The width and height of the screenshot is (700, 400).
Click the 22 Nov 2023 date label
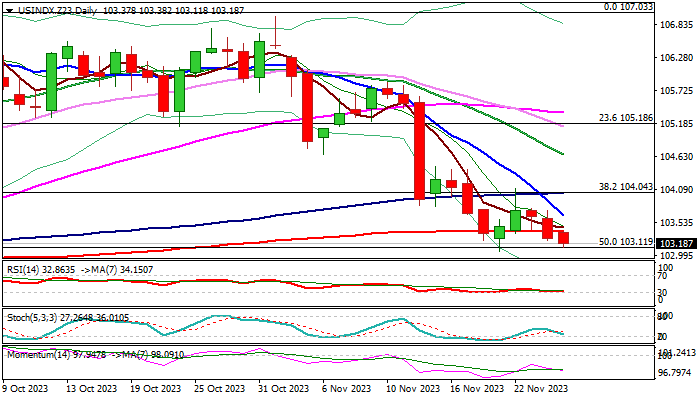click(x=541, y=390)
